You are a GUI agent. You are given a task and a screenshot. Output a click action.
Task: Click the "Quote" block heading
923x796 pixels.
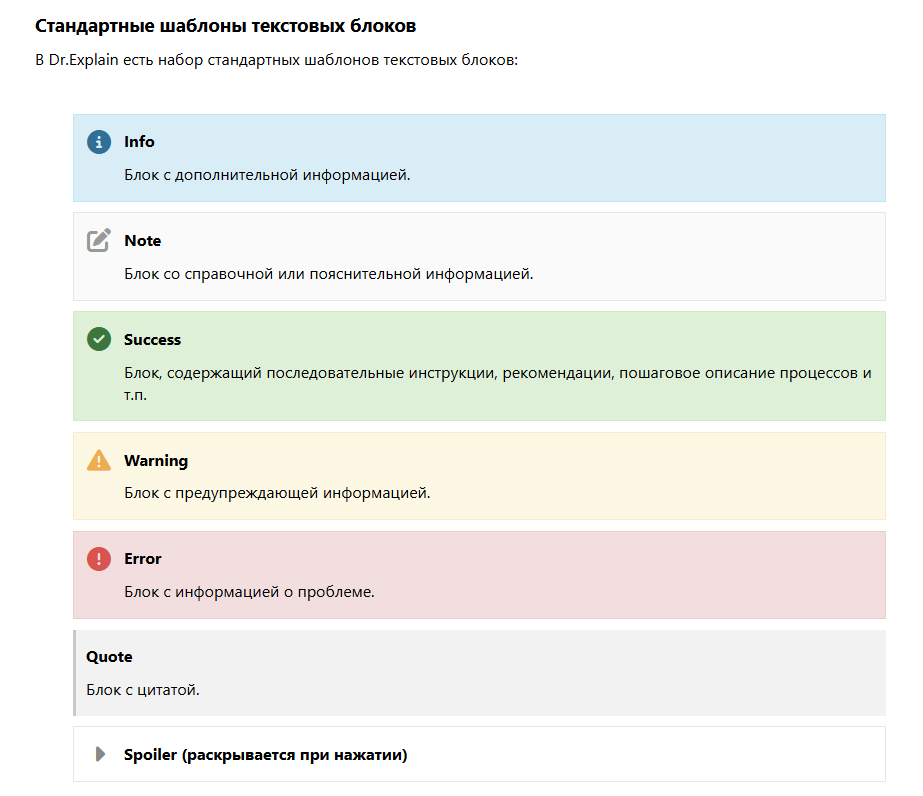(x=109, y=657)
